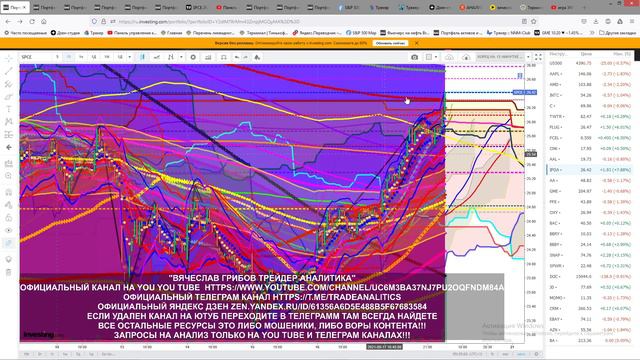
Task: Take a chart snapshot with camera icon
Action: tap(414, 57)
